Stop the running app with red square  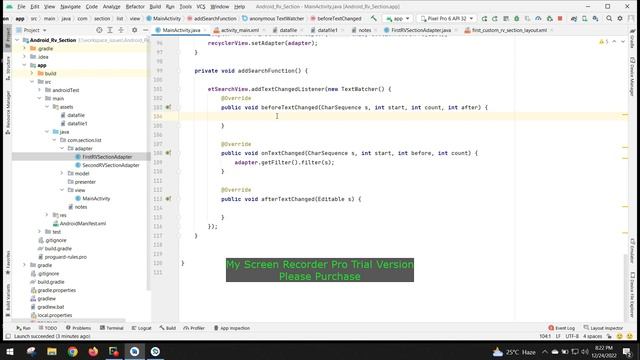click(x=560, y=18)
